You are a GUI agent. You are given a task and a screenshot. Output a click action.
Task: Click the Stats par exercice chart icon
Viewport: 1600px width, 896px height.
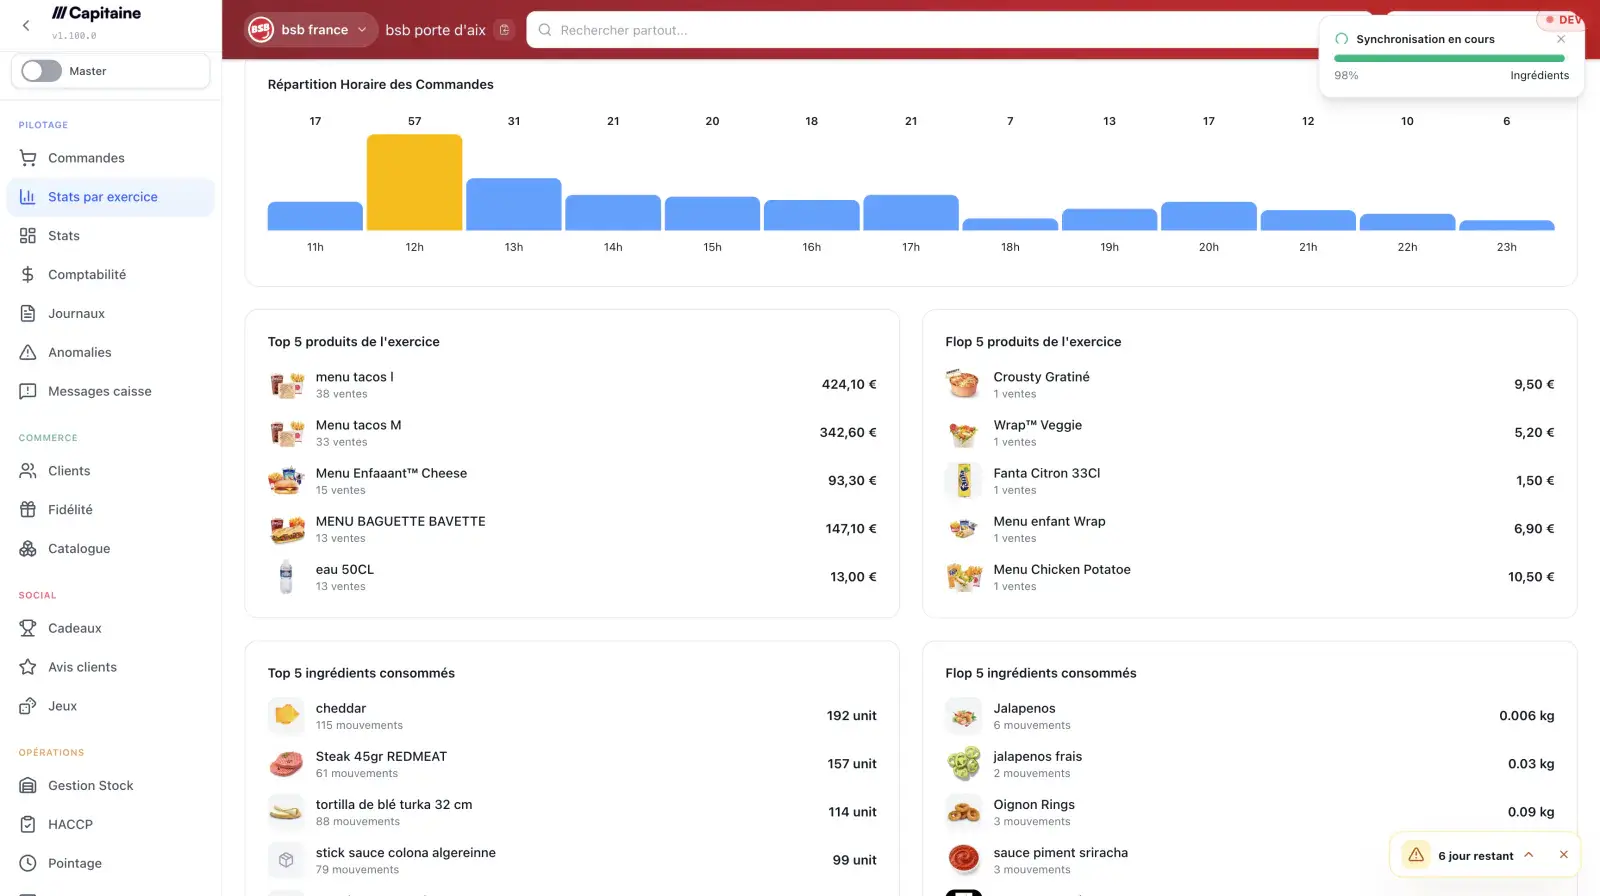tap(28, 197)
